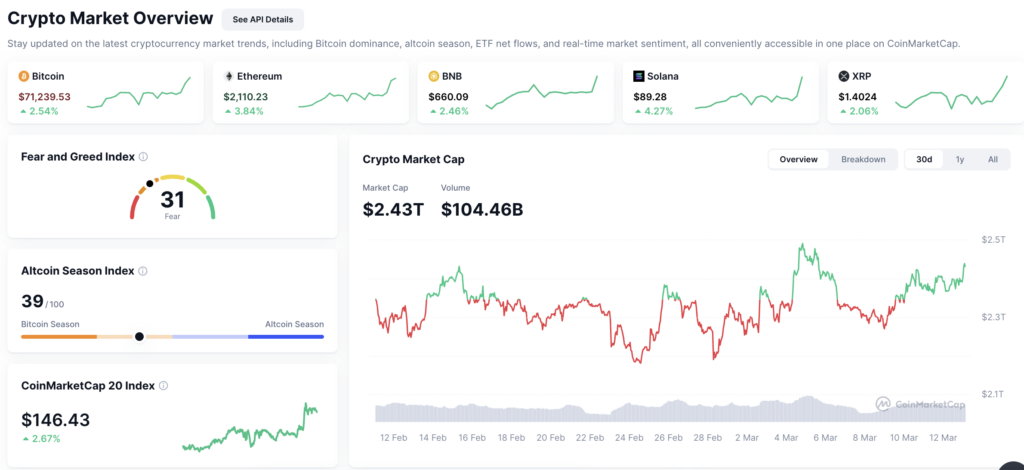Switch chart to Overview view

tap(799, 159)
